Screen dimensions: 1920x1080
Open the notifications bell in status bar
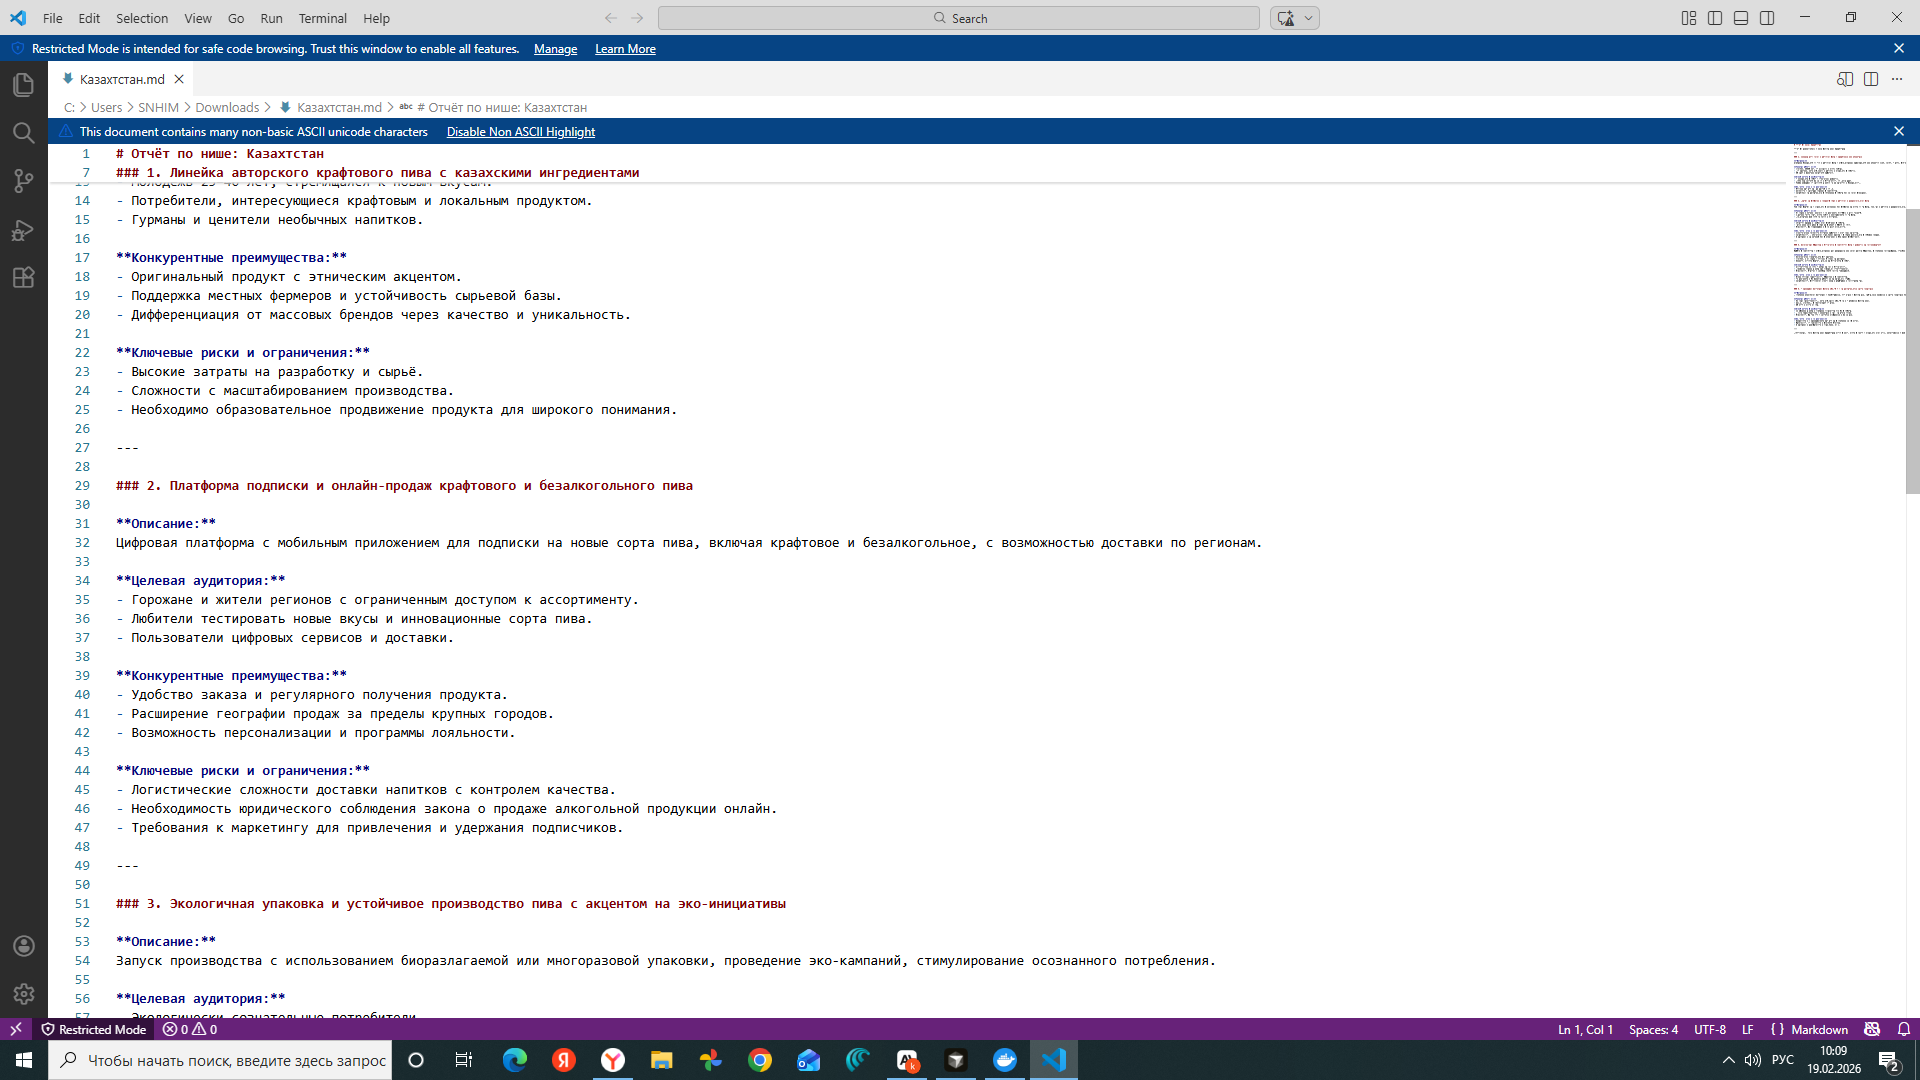(1904, 1029)
